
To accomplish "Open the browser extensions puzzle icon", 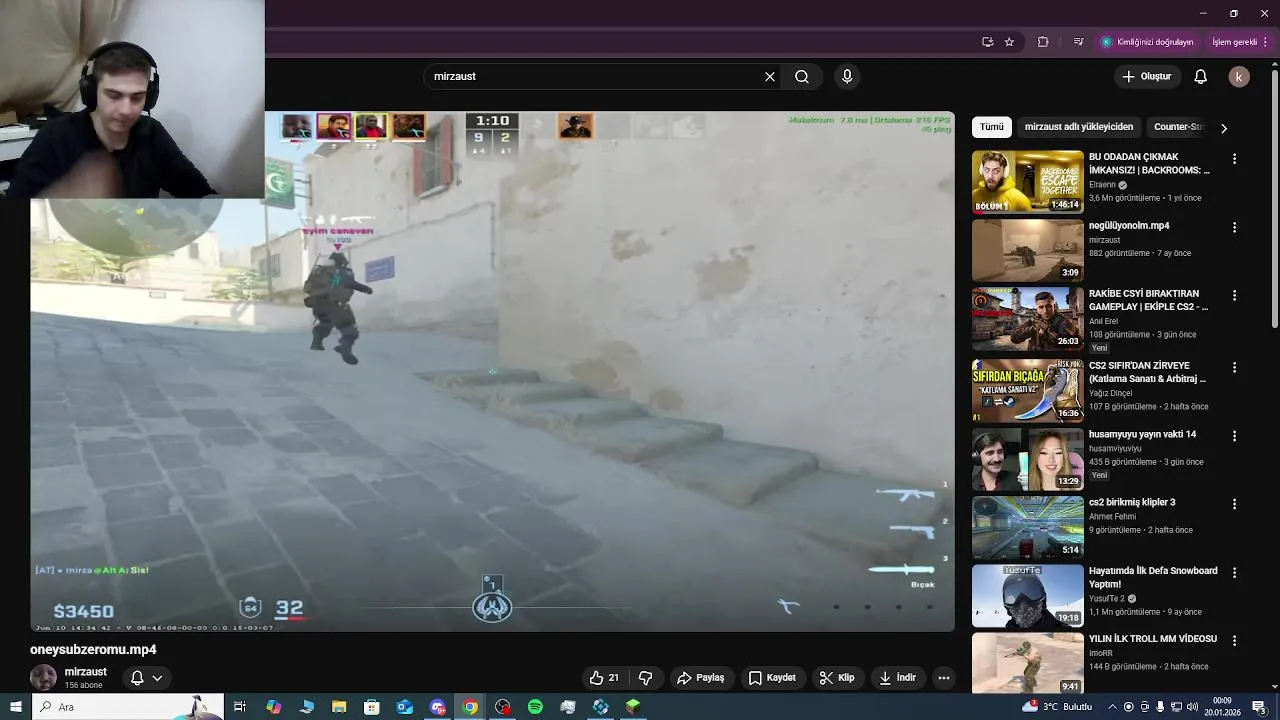I will (x=1043, y=42).
